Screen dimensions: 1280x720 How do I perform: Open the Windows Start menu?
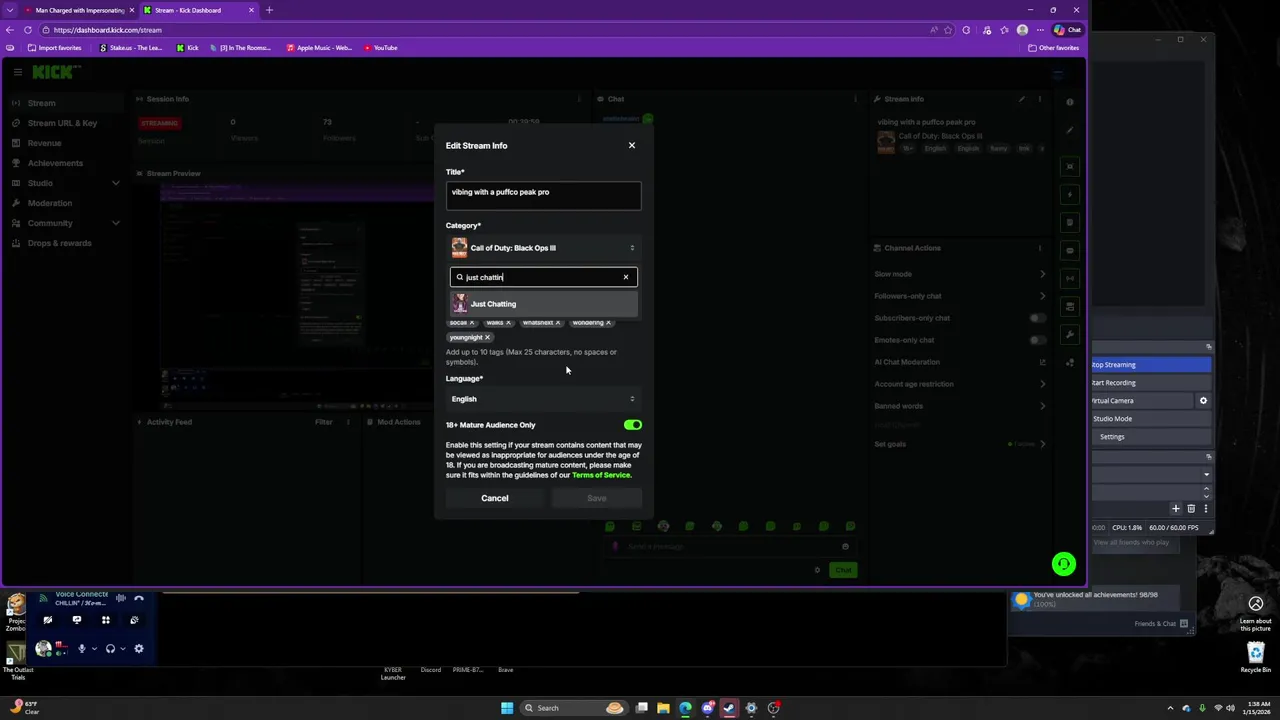(x=507, y=708)
